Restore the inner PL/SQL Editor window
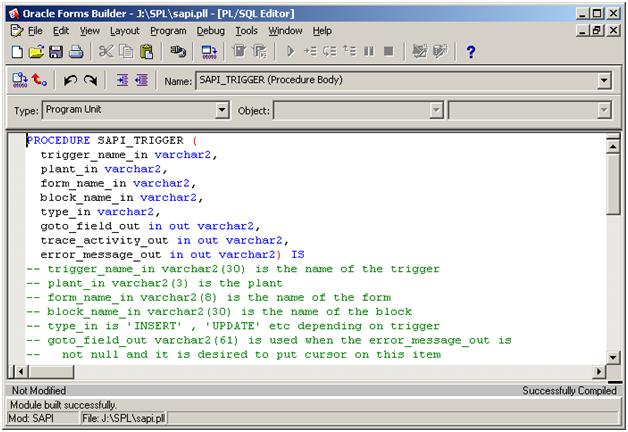 point(597,30)
